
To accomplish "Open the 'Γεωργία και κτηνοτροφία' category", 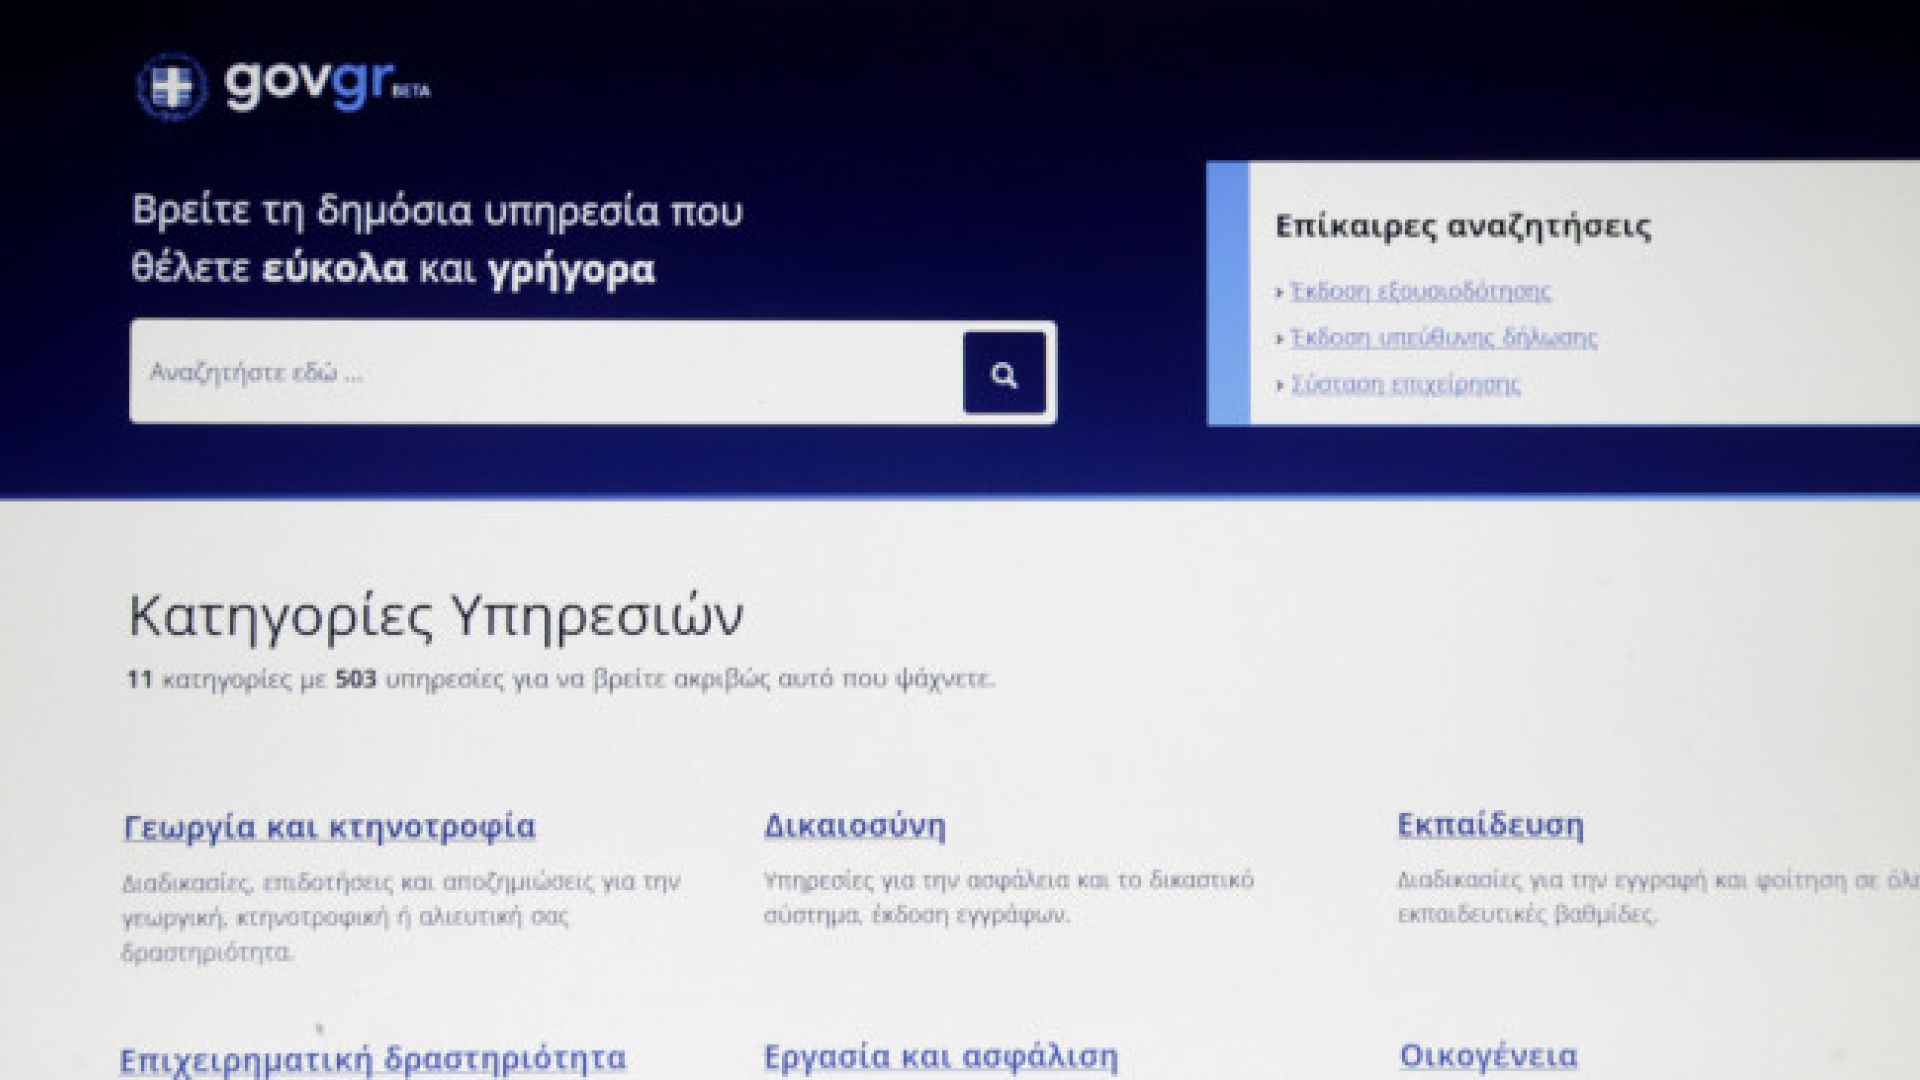I will [x=329, y=828].
